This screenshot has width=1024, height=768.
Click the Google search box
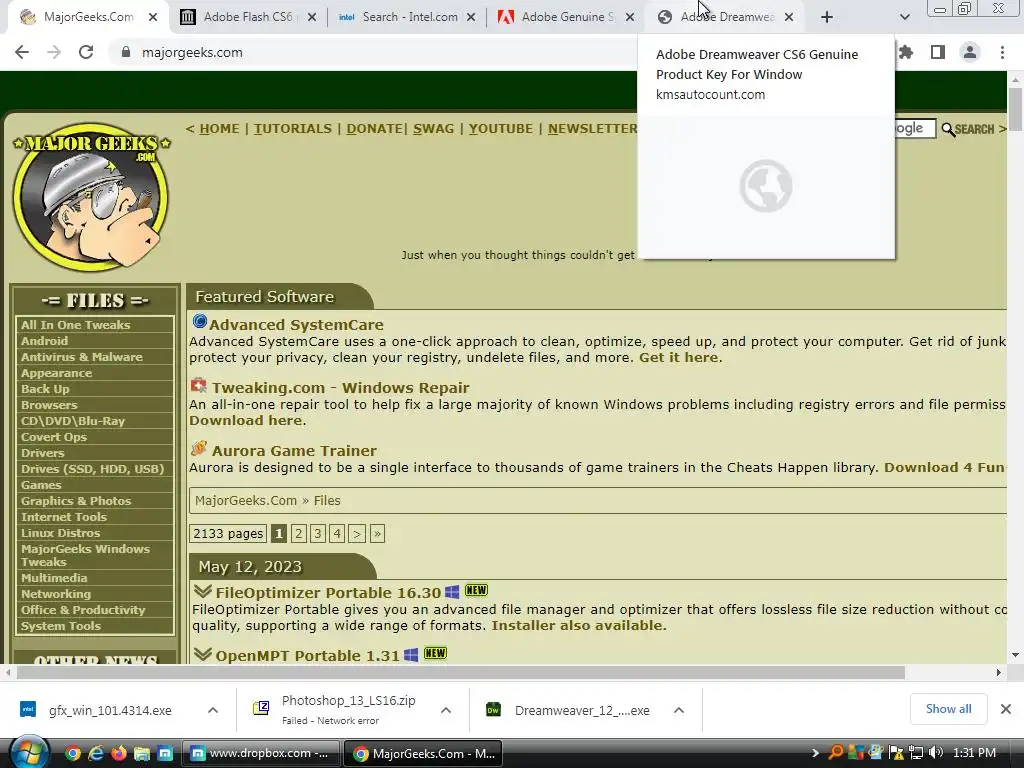click(915, 129)
